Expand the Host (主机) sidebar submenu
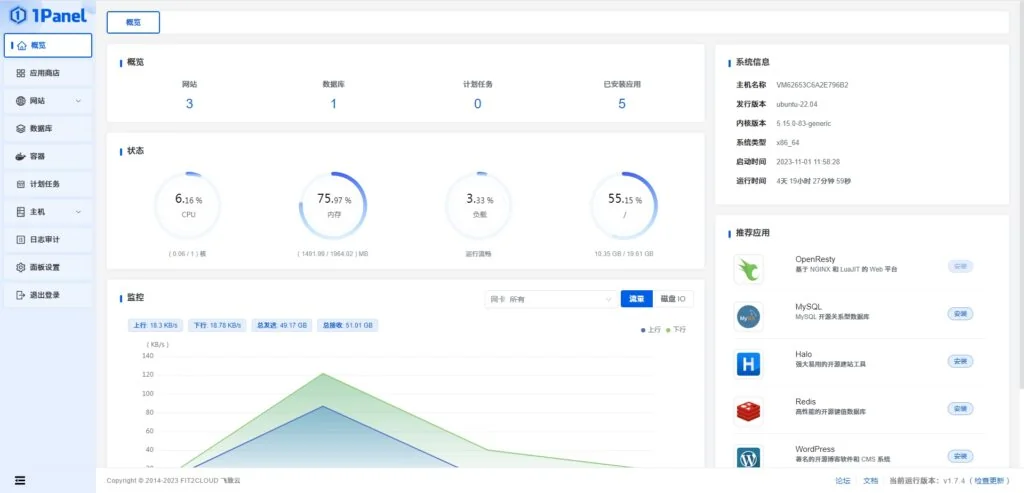 click(x=78, y=212)
